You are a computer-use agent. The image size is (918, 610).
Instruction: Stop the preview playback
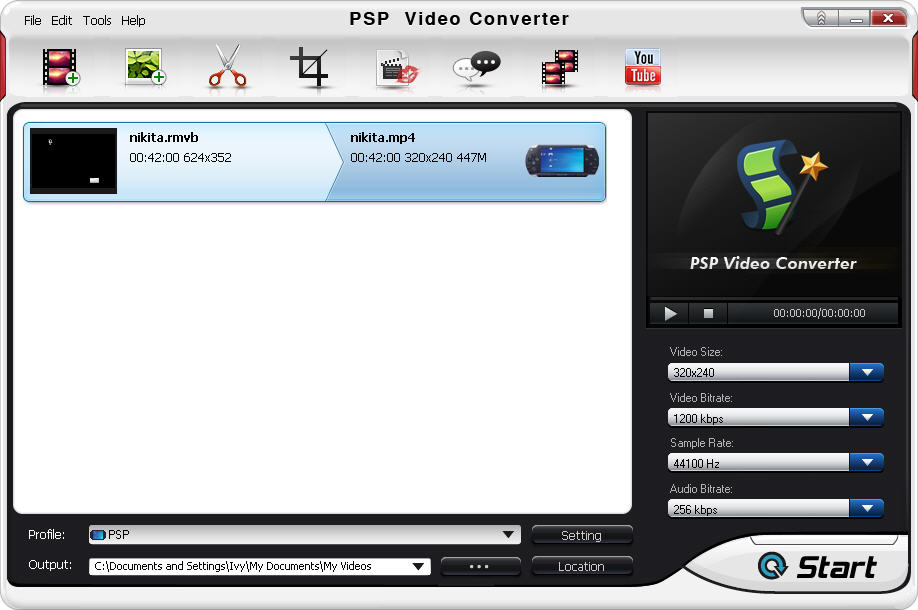pyautogui.click(x=708, y=313)
